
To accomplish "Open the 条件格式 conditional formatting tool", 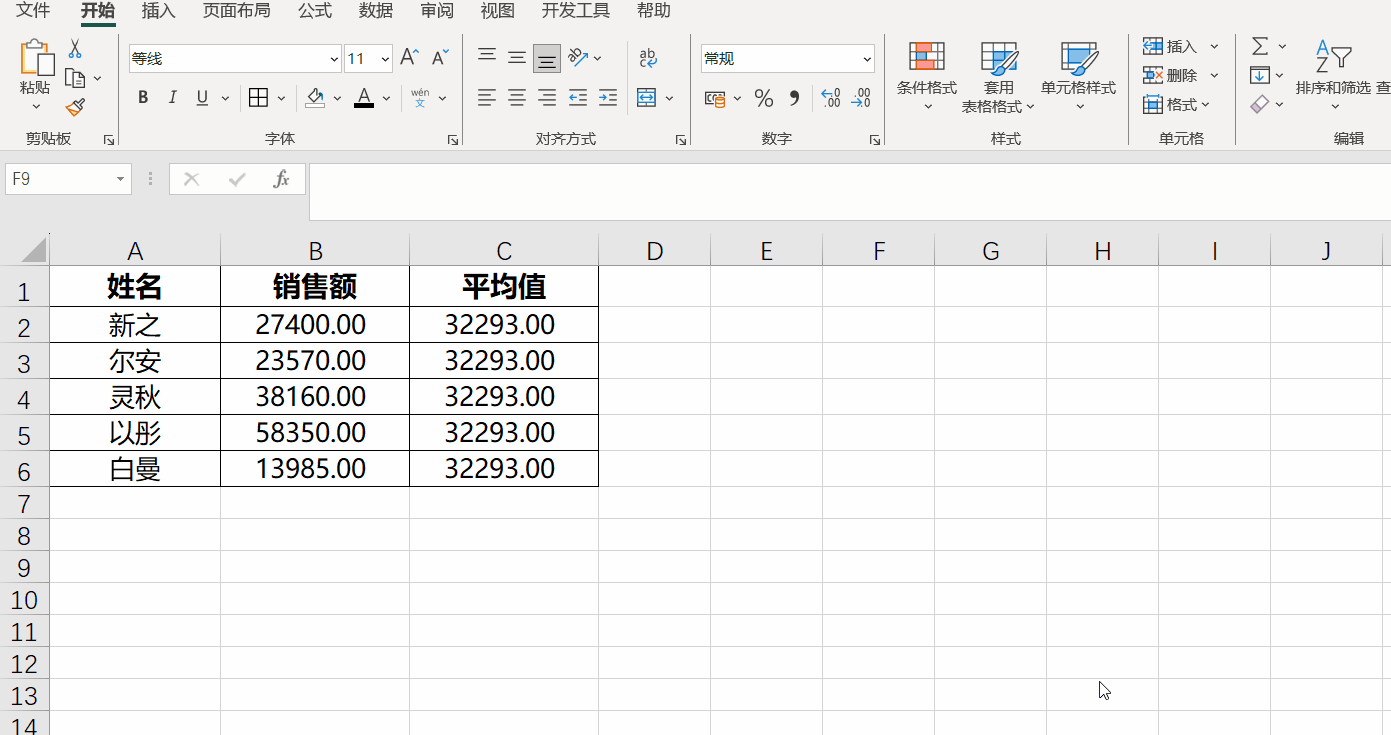I will 925,75.
